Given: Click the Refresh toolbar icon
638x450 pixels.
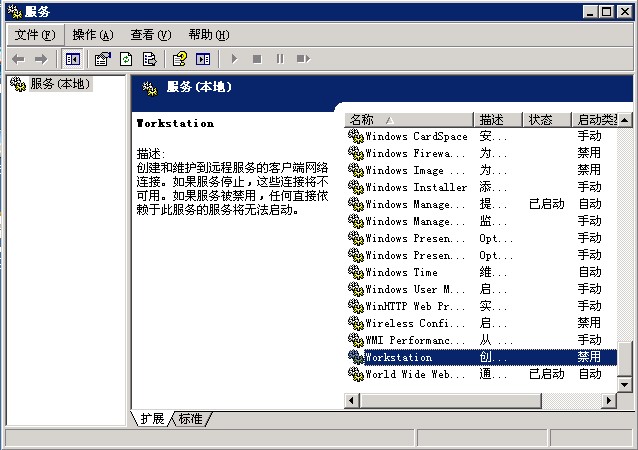Looking at the screenshot, I should (x=126, y=59).
